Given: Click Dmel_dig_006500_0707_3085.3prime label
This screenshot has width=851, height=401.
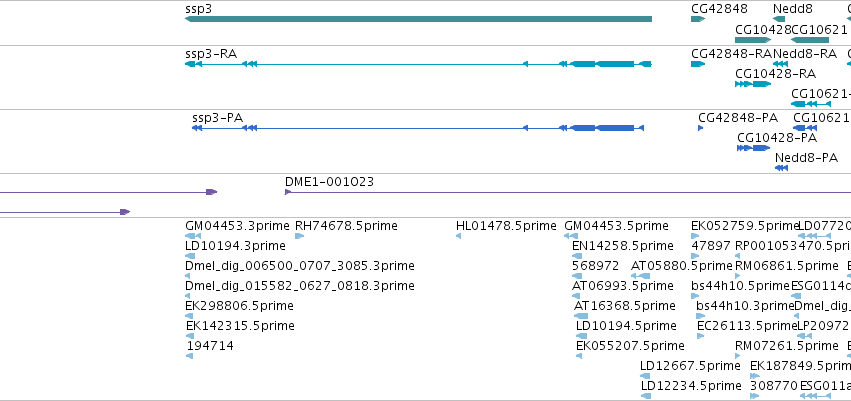Looking at the screenshot, I should pos(300,266).
